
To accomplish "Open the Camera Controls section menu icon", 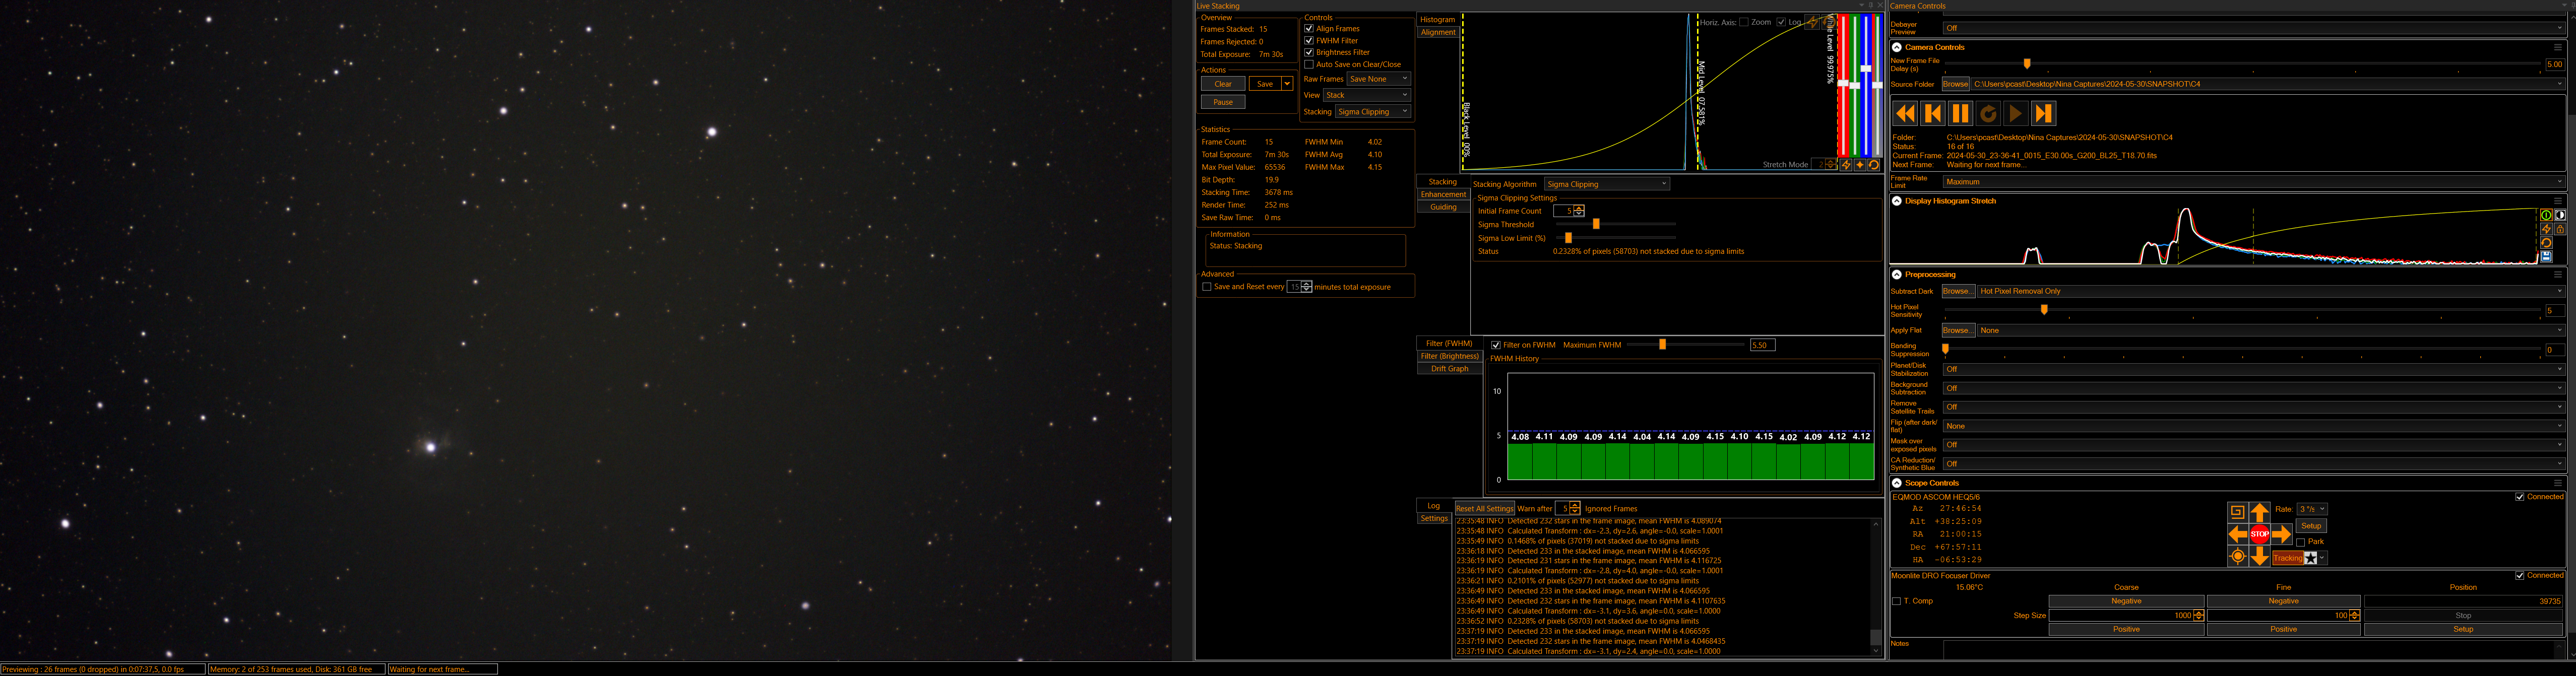I will coord(2559,47).
